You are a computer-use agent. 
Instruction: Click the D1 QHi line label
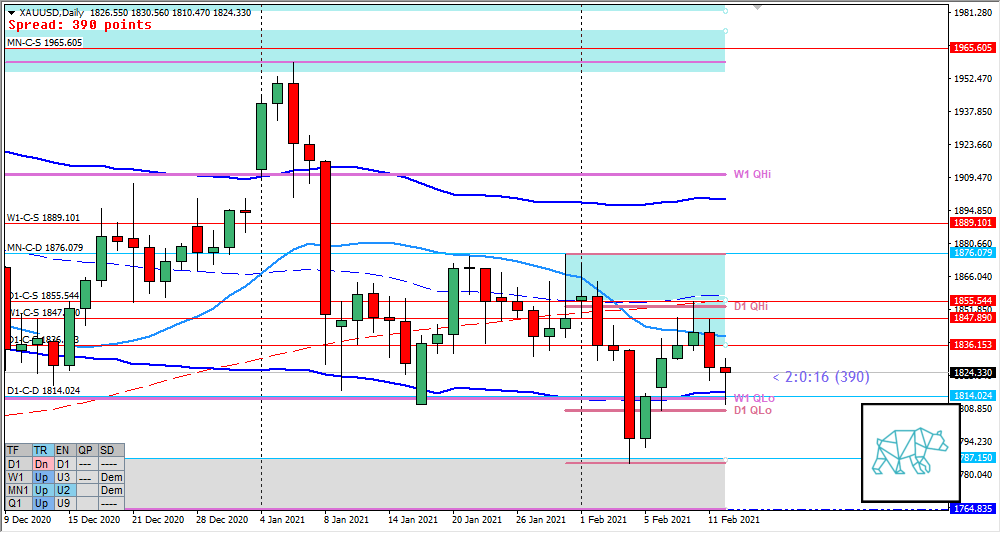click(x=751, y=306)
